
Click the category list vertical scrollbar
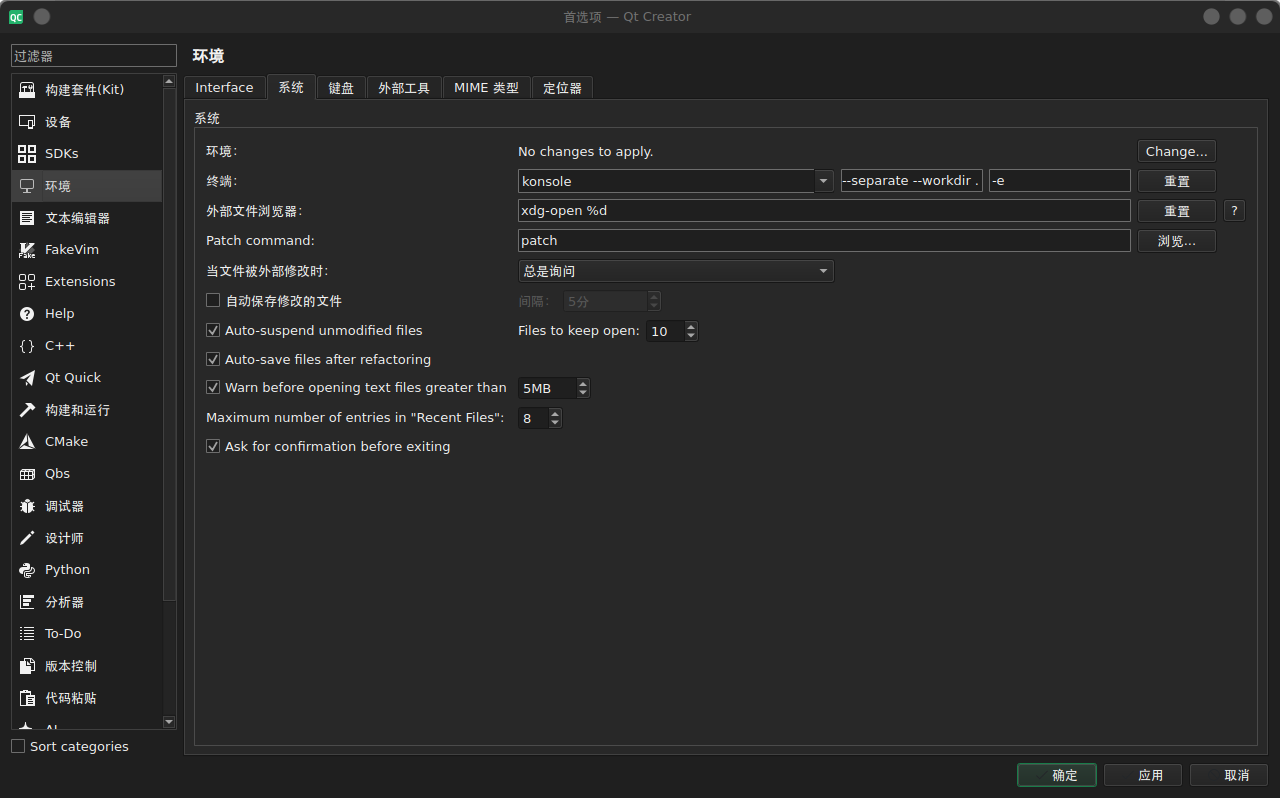pos(169,343)
